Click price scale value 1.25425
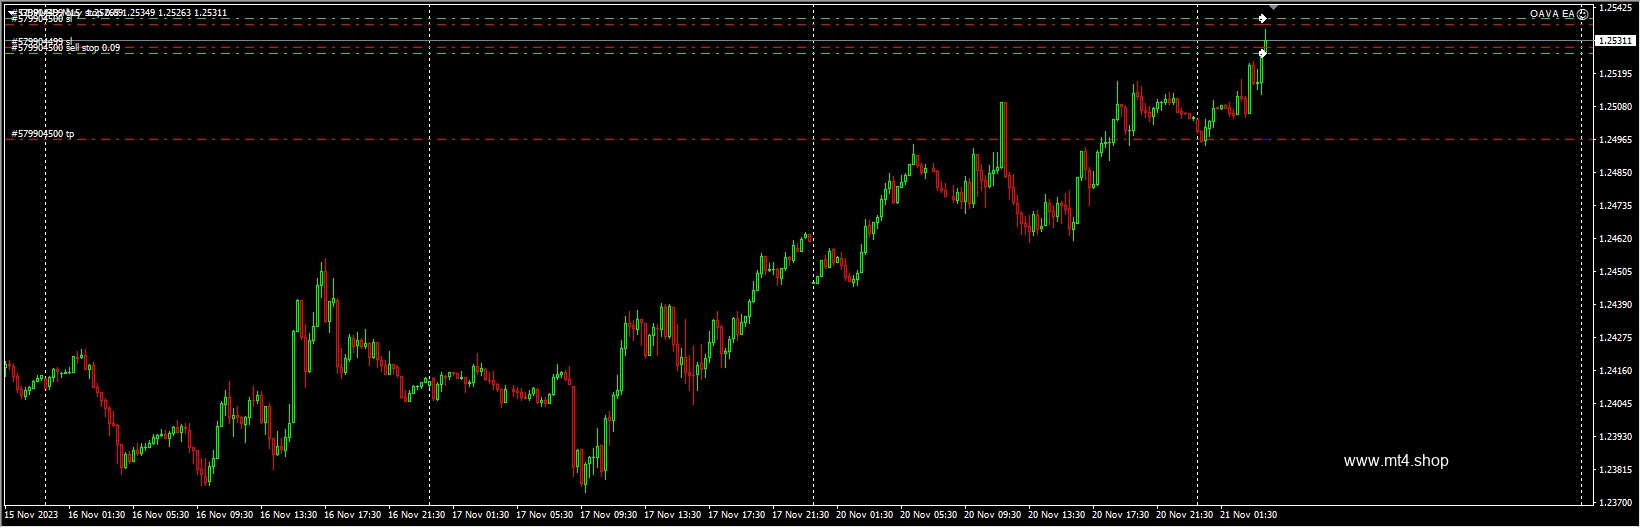 click(x=1616, y=8)
